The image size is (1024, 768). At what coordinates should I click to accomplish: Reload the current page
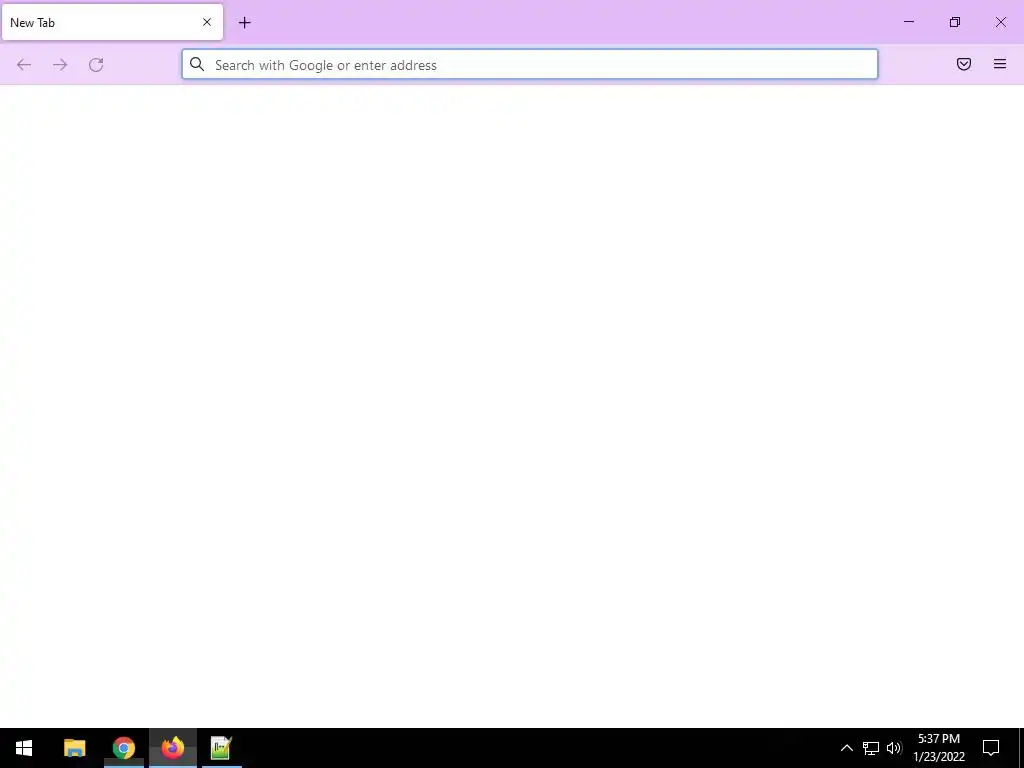pyautogui.click(x=96, y=65)
